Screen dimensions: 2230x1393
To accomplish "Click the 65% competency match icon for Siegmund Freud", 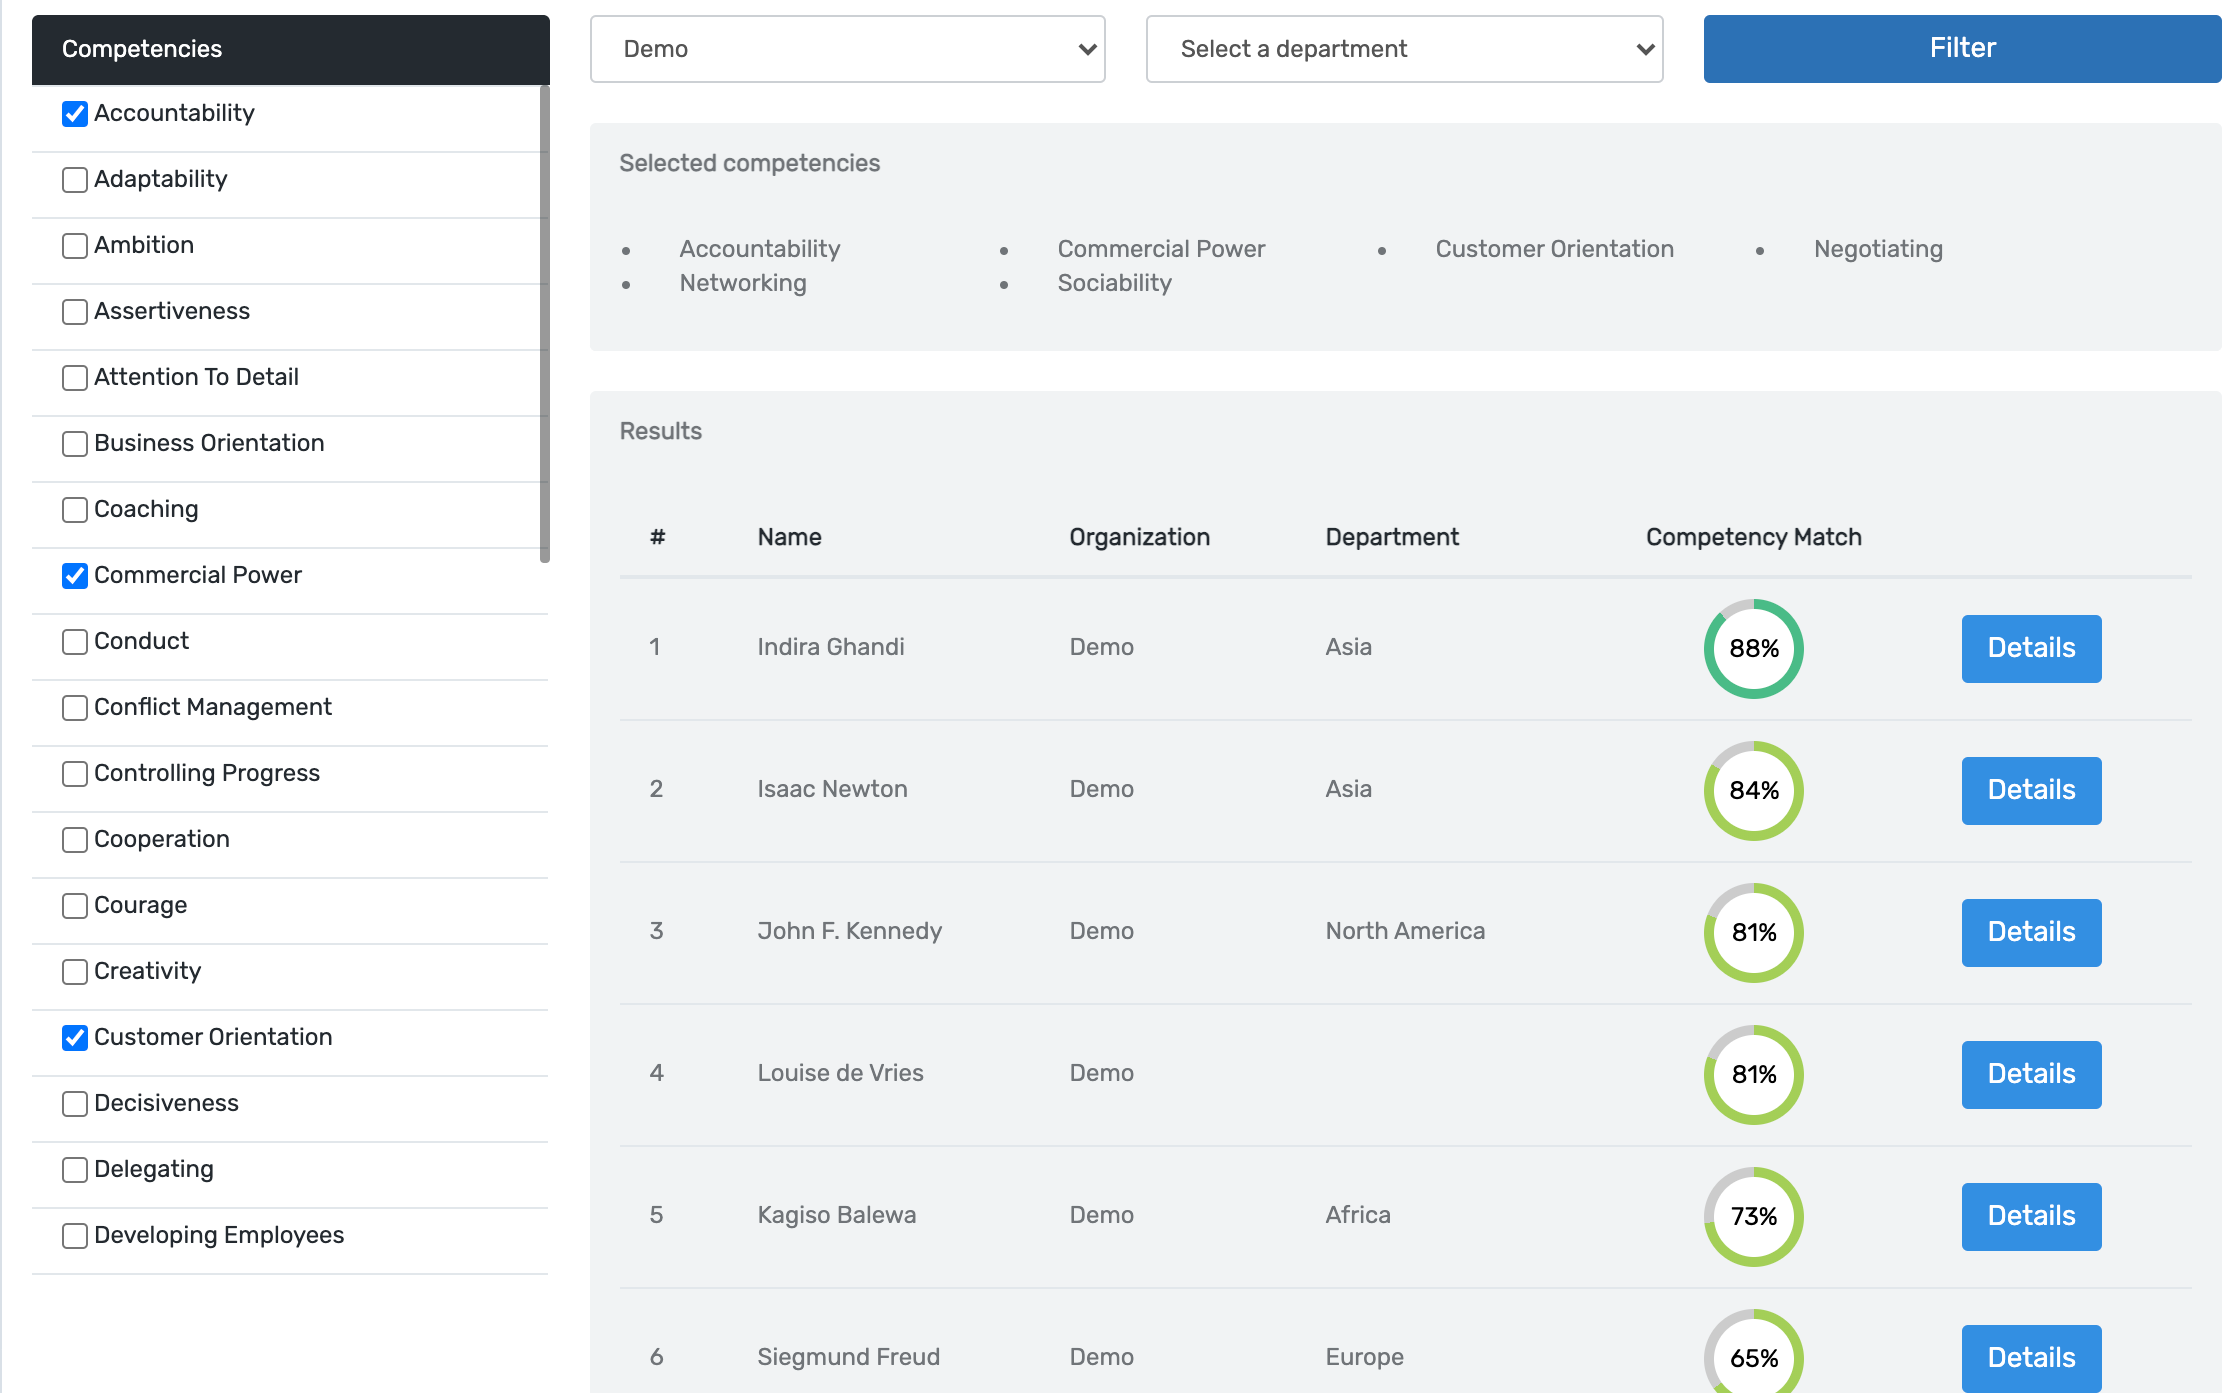I will click(x=1754, y=1356).
